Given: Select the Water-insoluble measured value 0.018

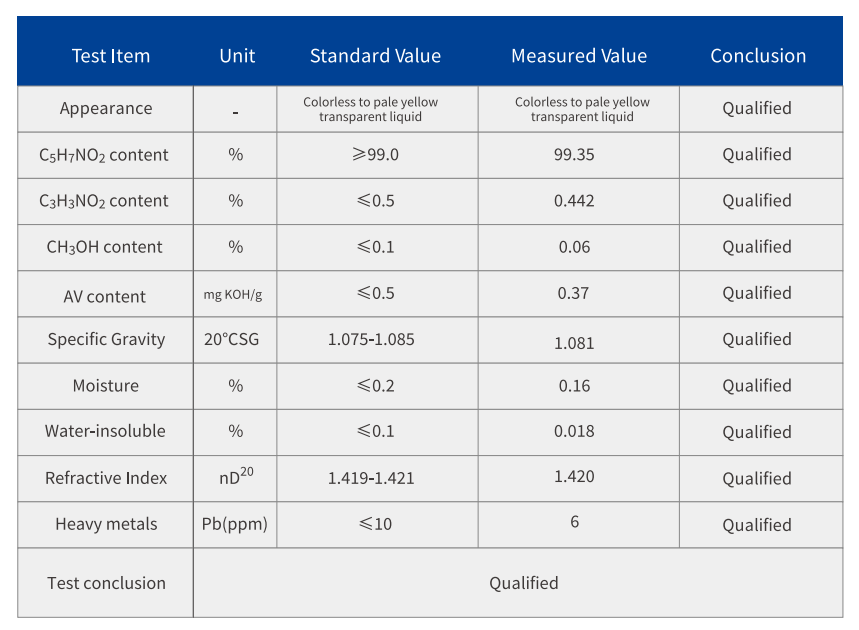Looking at the screenshot, I should tap(574, 431).
